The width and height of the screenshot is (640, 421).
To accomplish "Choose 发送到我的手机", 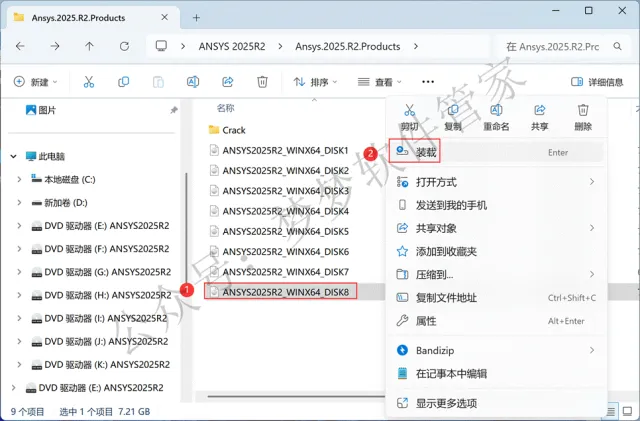I will tap(496, 205).
